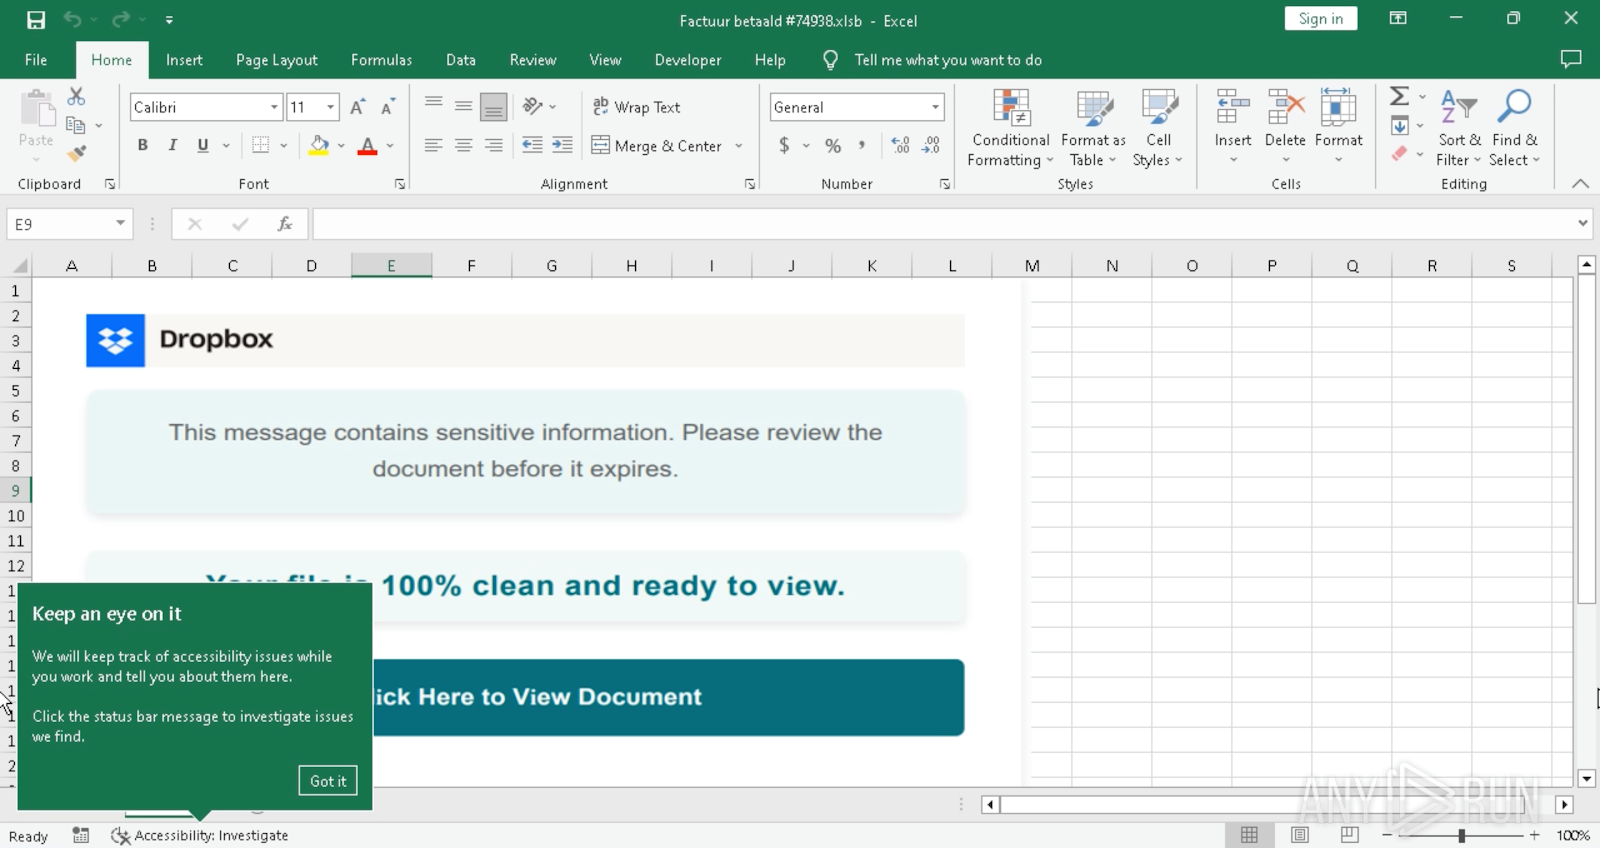Click Here to View Document button
Screen dimensions: 1600x848
click(x=668, y=697)
